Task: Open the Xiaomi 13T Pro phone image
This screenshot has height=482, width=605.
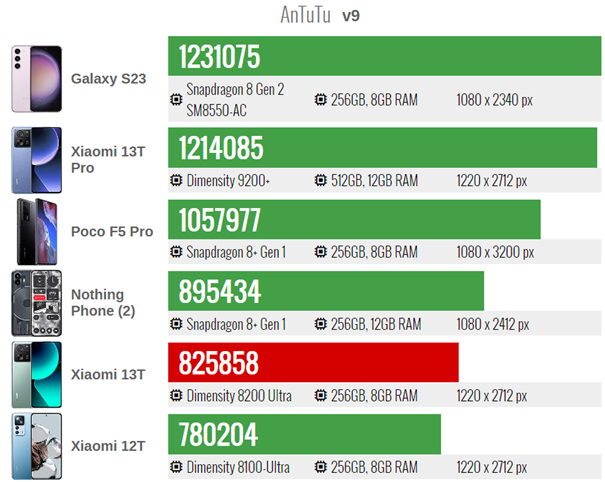Action: [x=37, y=160]
